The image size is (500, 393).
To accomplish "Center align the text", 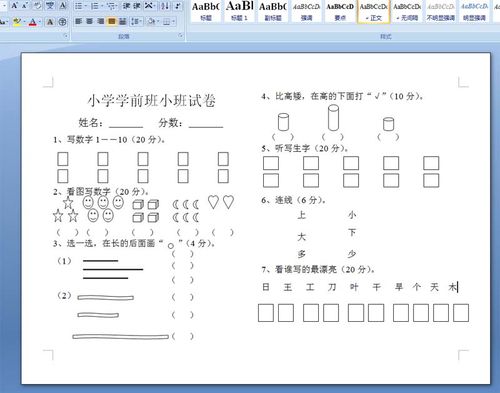I will pyautogui.click(x=89, y=22).
